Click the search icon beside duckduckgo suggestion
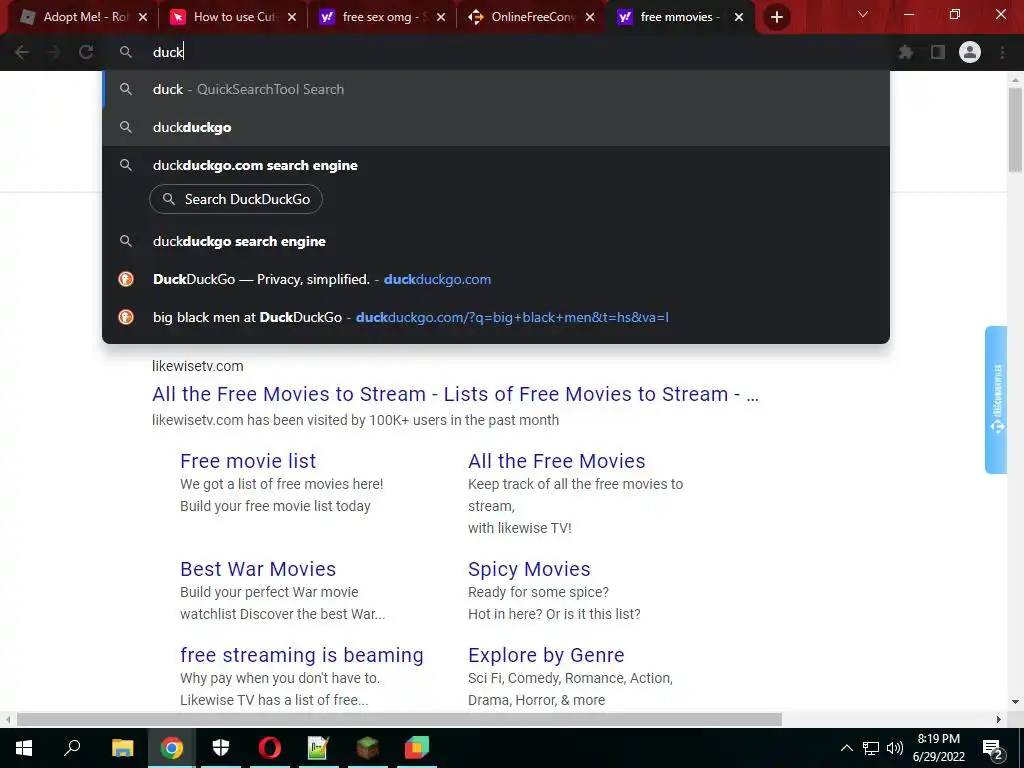Image resolution: width=1024 pixels, height=768 pixels. point(126,127)
